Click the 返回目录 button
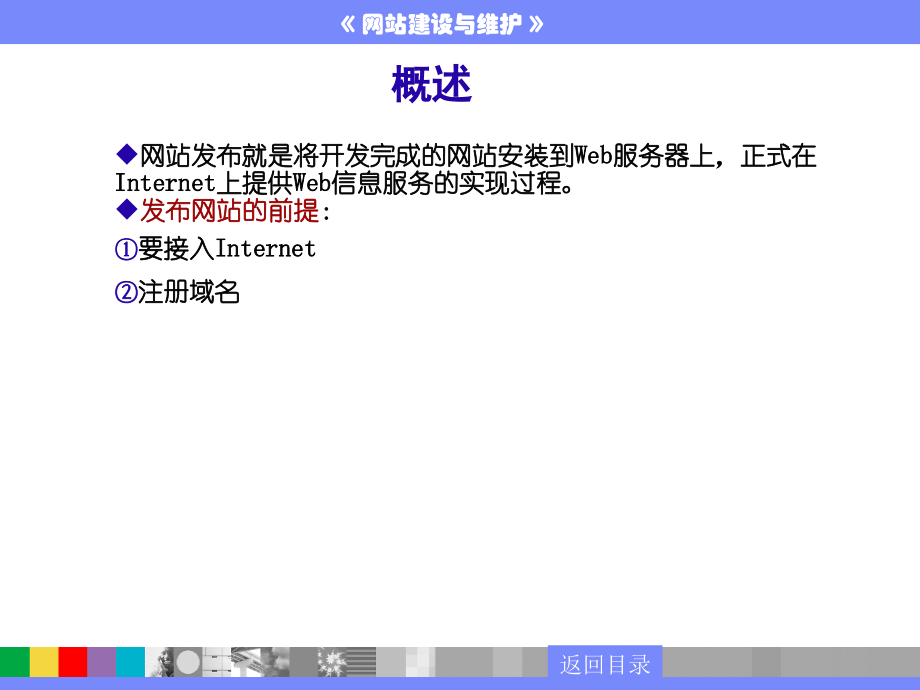The image size is (920, 690). 605,664
